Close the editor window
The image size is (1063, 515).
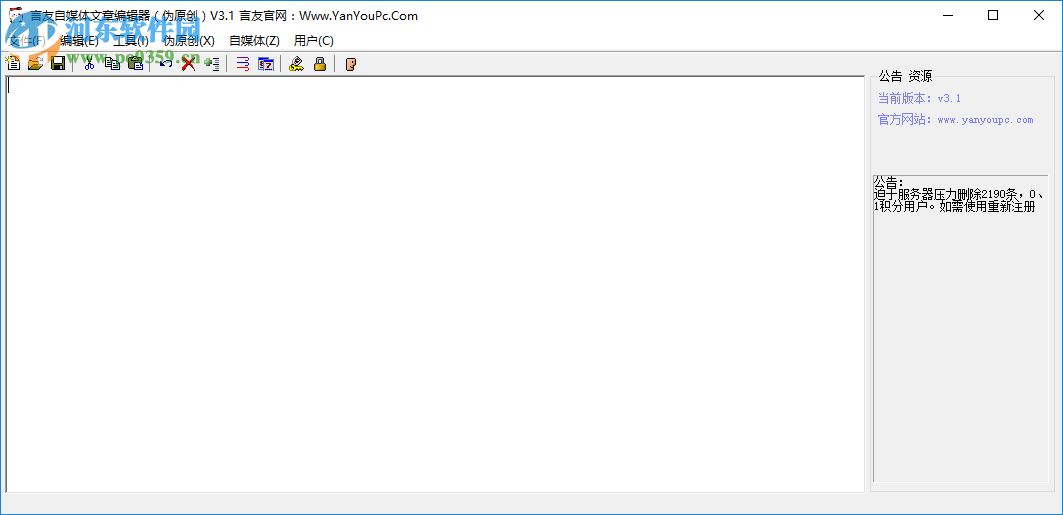(1039, 16)
